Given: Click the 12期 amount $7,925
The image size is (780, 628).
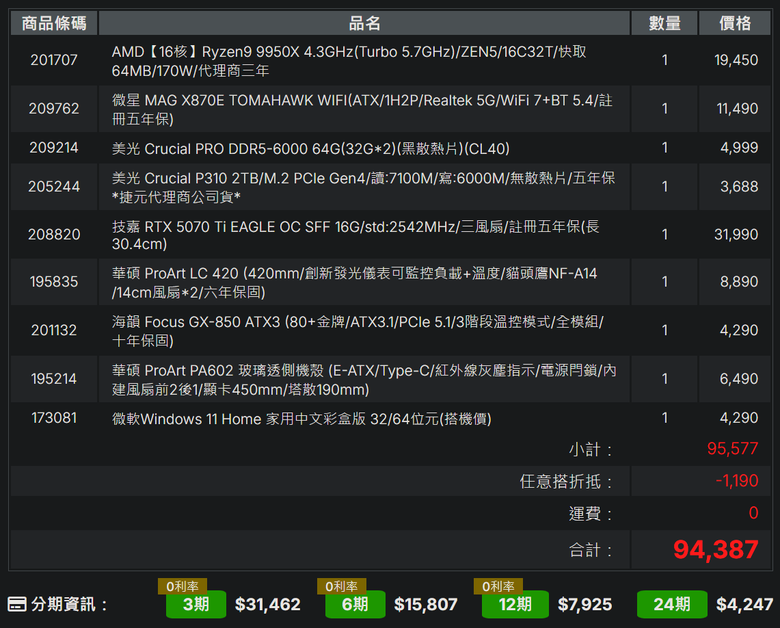Looking at the screenshot, I should click(585, 605).
